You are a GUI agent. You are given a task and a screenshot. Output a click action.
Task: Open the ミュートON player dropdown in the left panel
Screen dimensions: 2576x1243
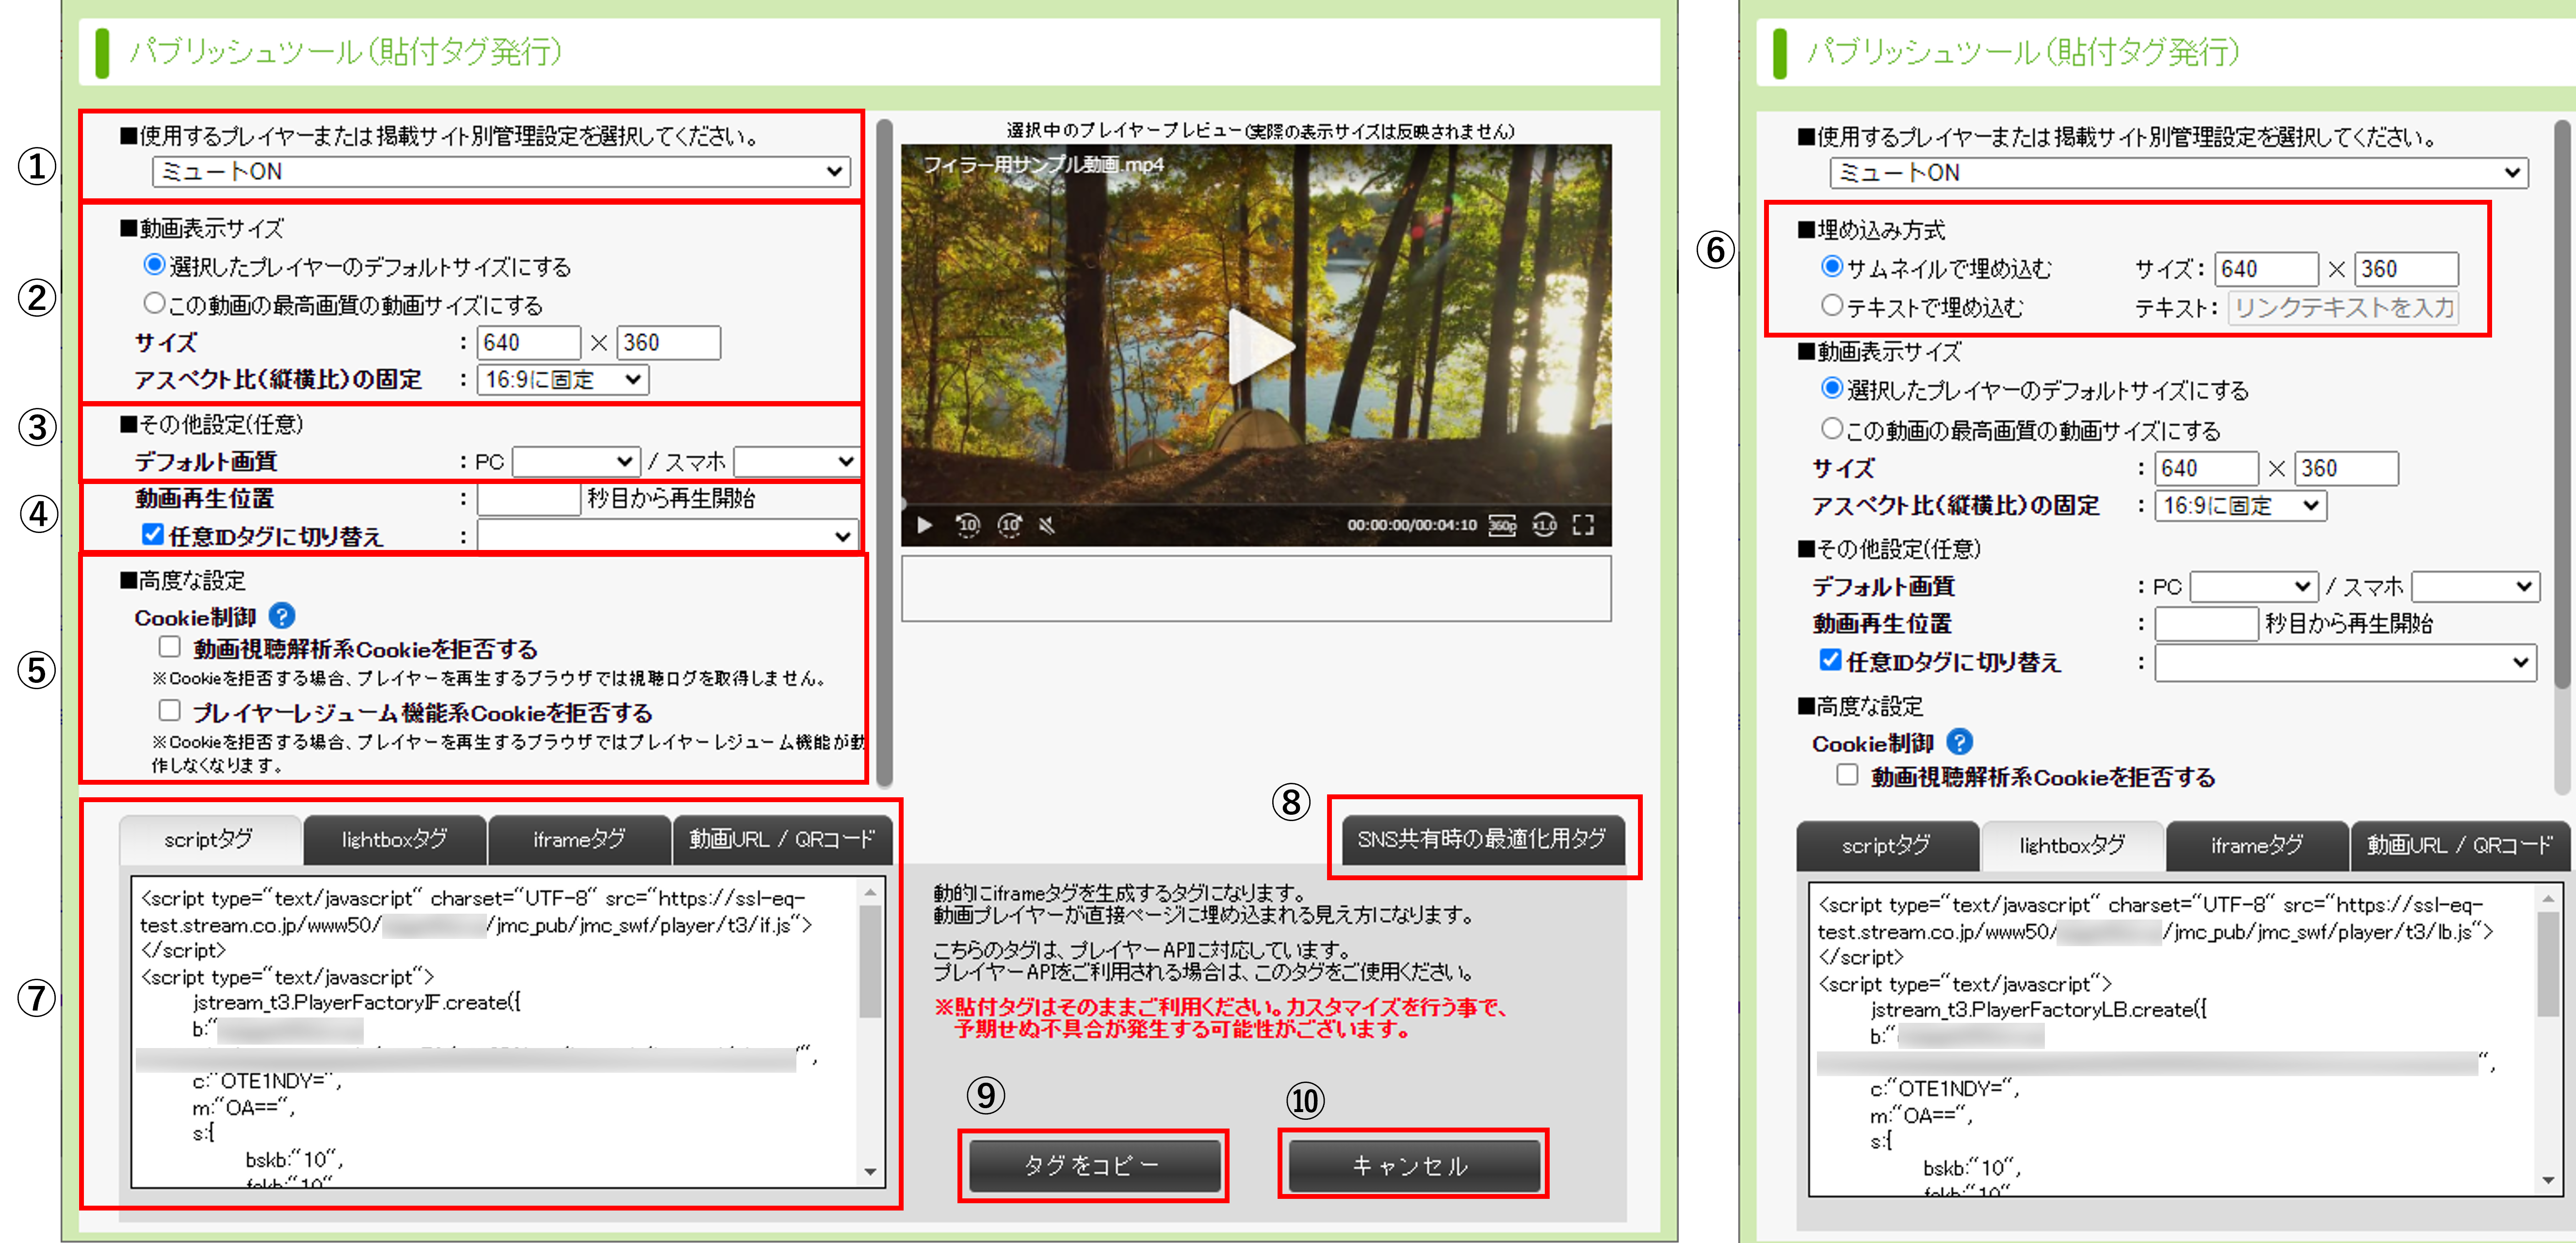pyautogui.click(x=501, y=172)
